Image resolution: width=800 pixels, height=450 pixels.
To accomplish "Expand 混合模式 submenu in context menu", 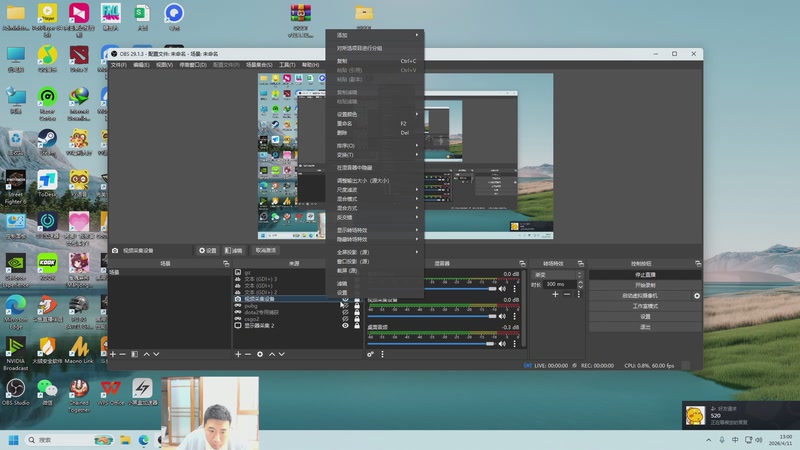I will tap(375, 199).
